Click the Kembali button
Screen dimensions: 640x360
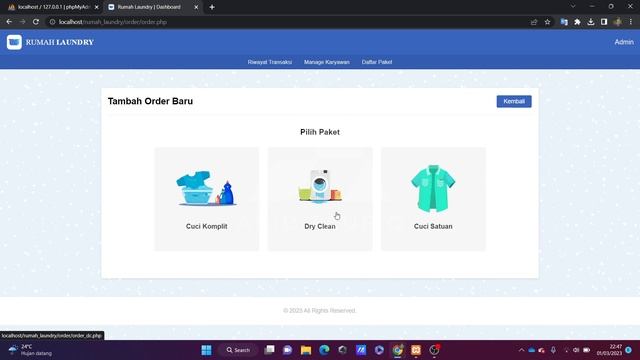point(514,101)
